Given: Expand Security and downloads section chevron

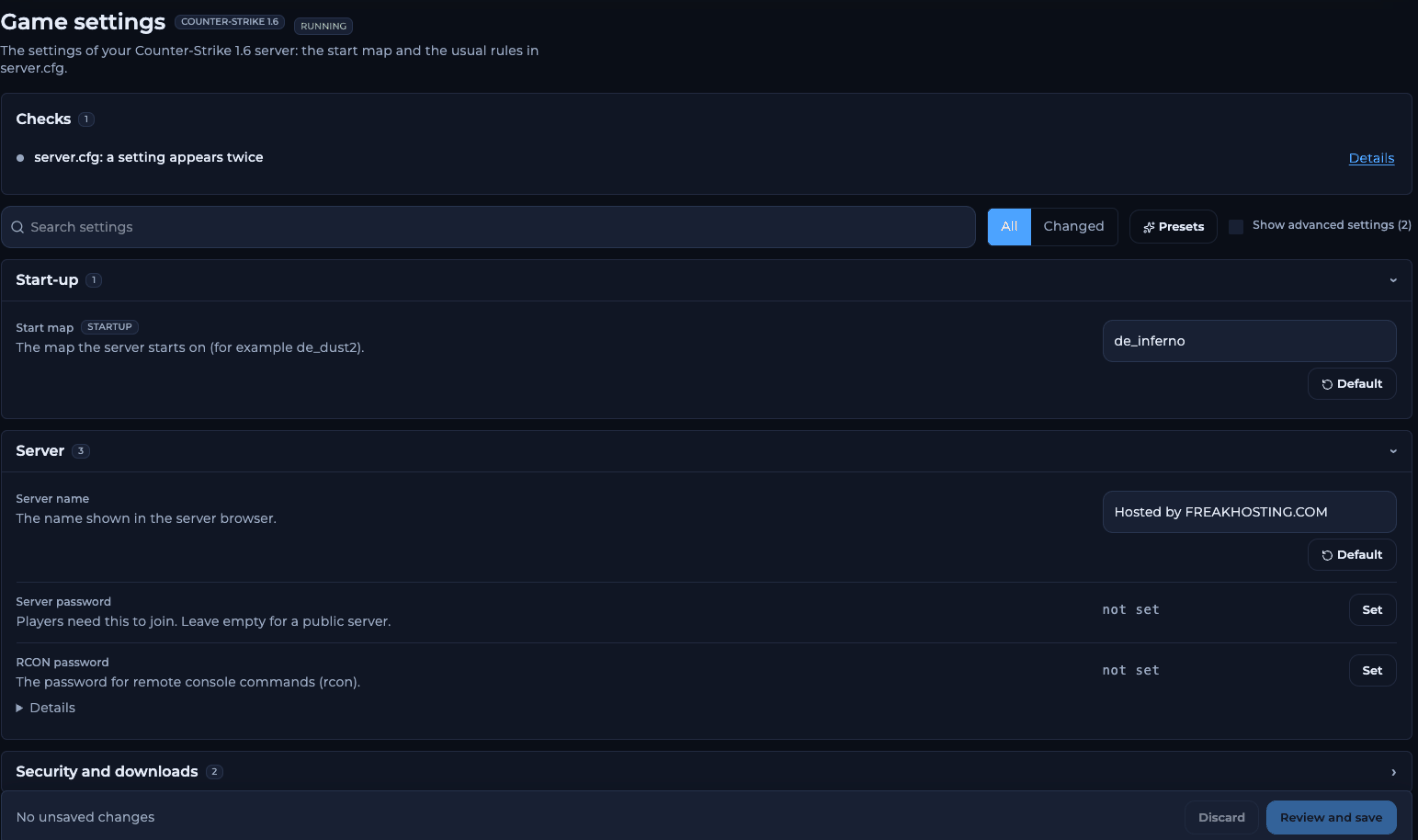Looking at the screenshot, I should (x=1393, y=772).
